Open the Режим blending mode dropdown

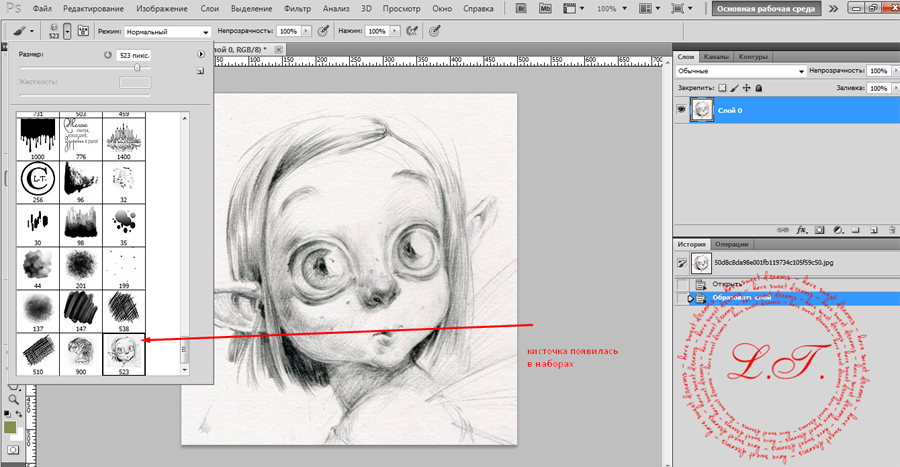[167, 32]
